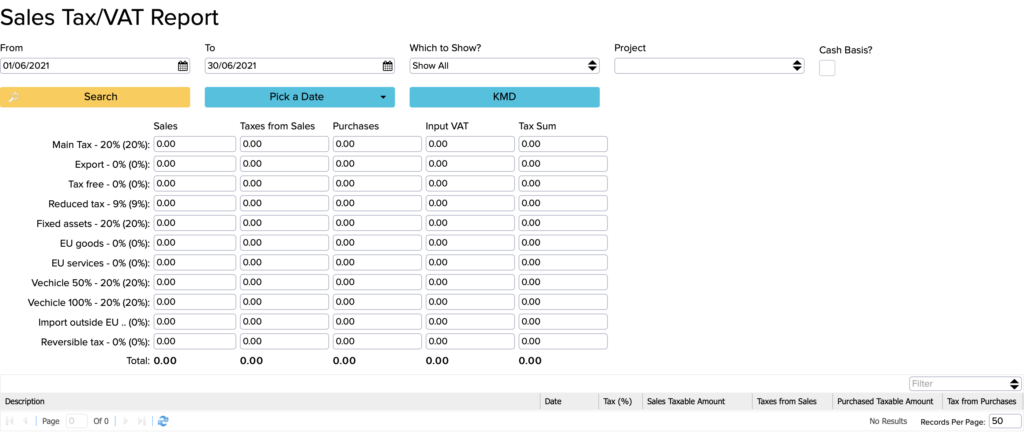This screenshot has width=1024, height=432.
Task: Go to last page using pager icon
Action: pos(141,422)
